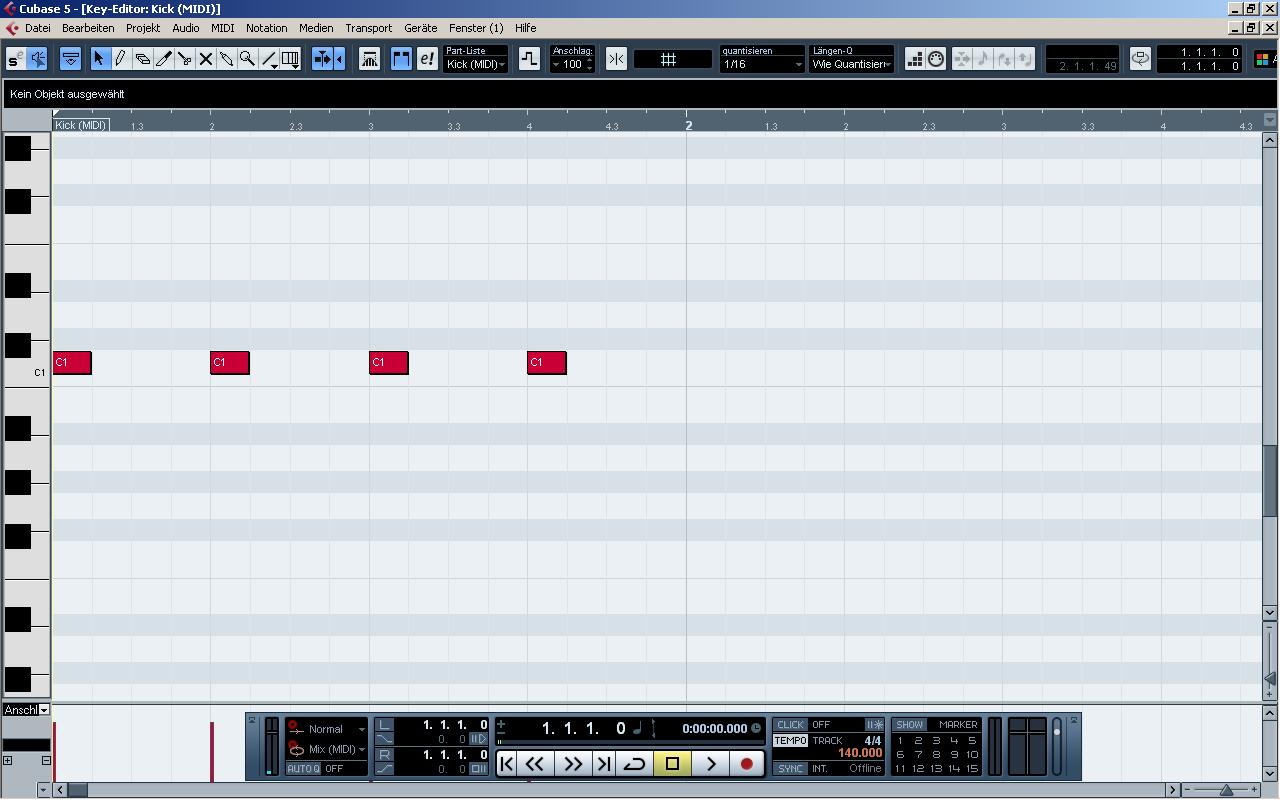Select the split scissors tool
This screenshot has height=802, width=1280.
tap(185, 59)
